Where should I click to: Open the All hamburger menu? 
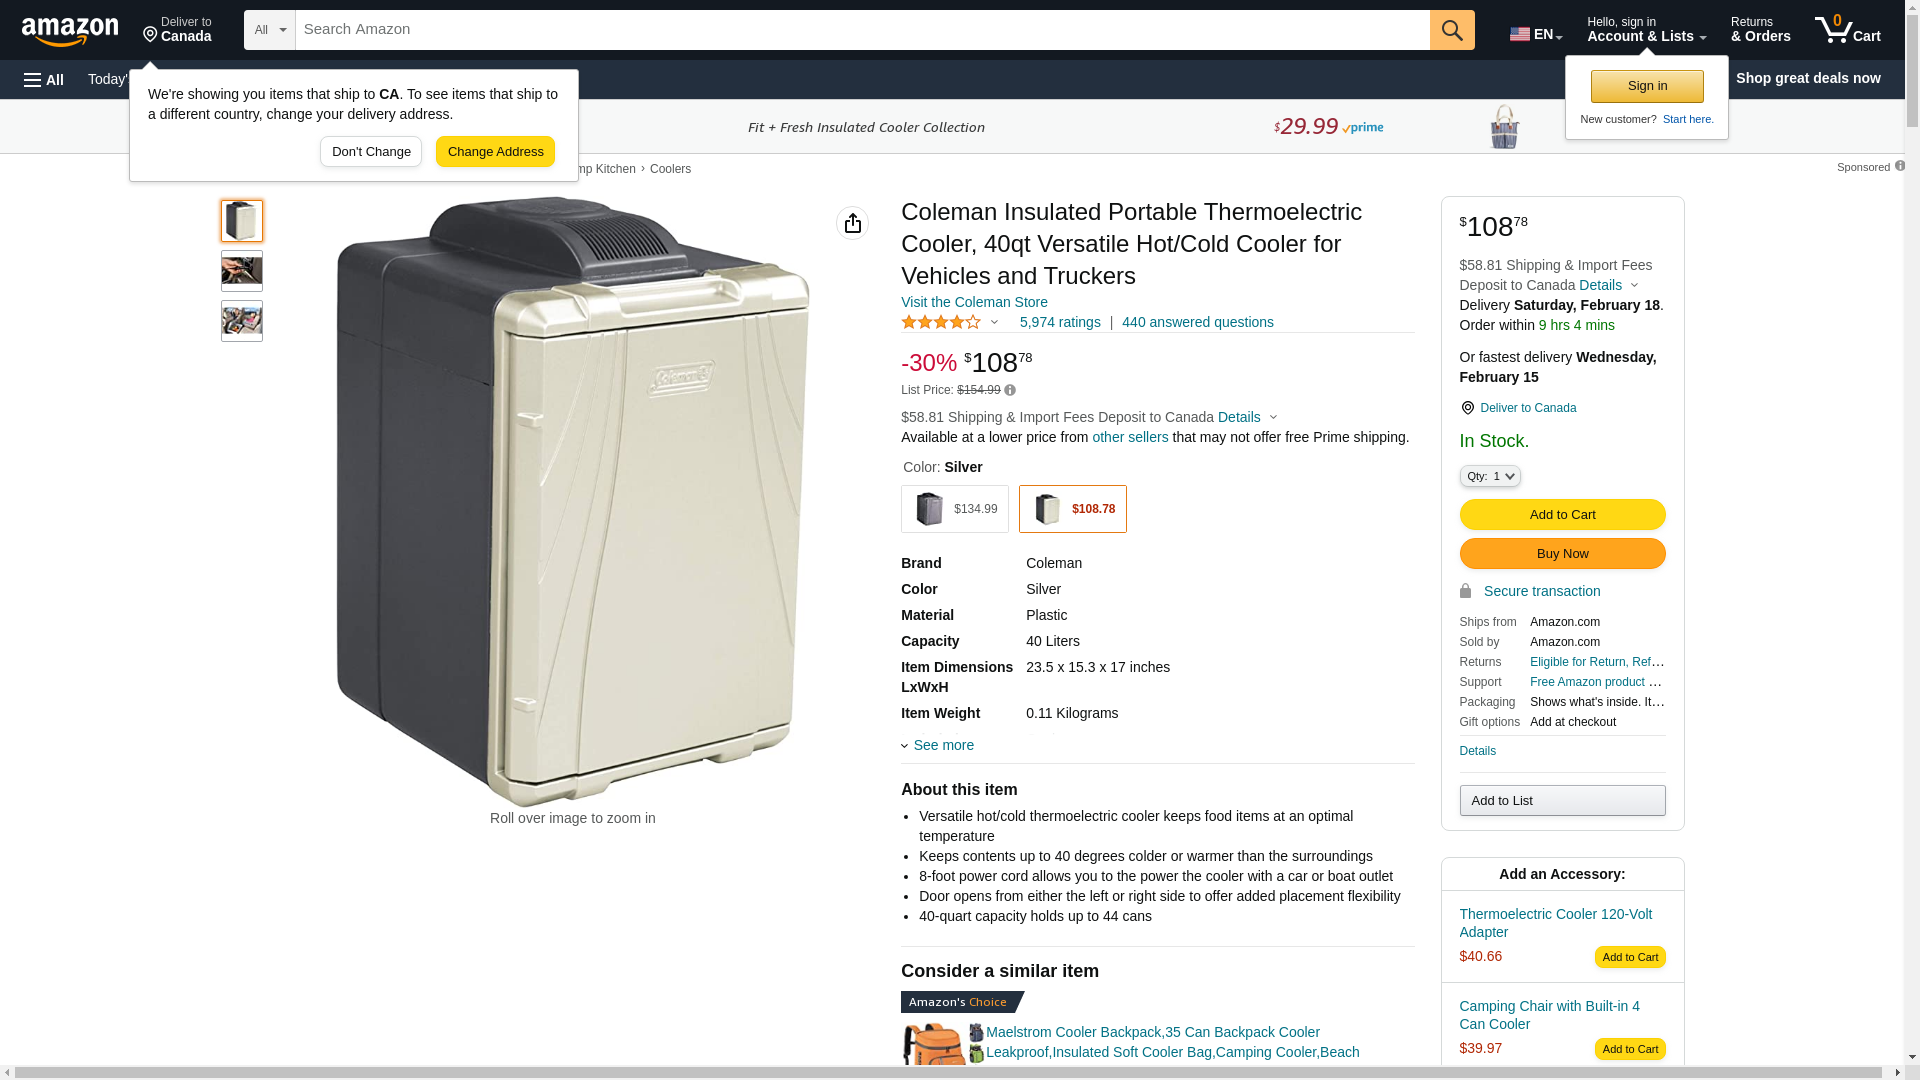44,79
